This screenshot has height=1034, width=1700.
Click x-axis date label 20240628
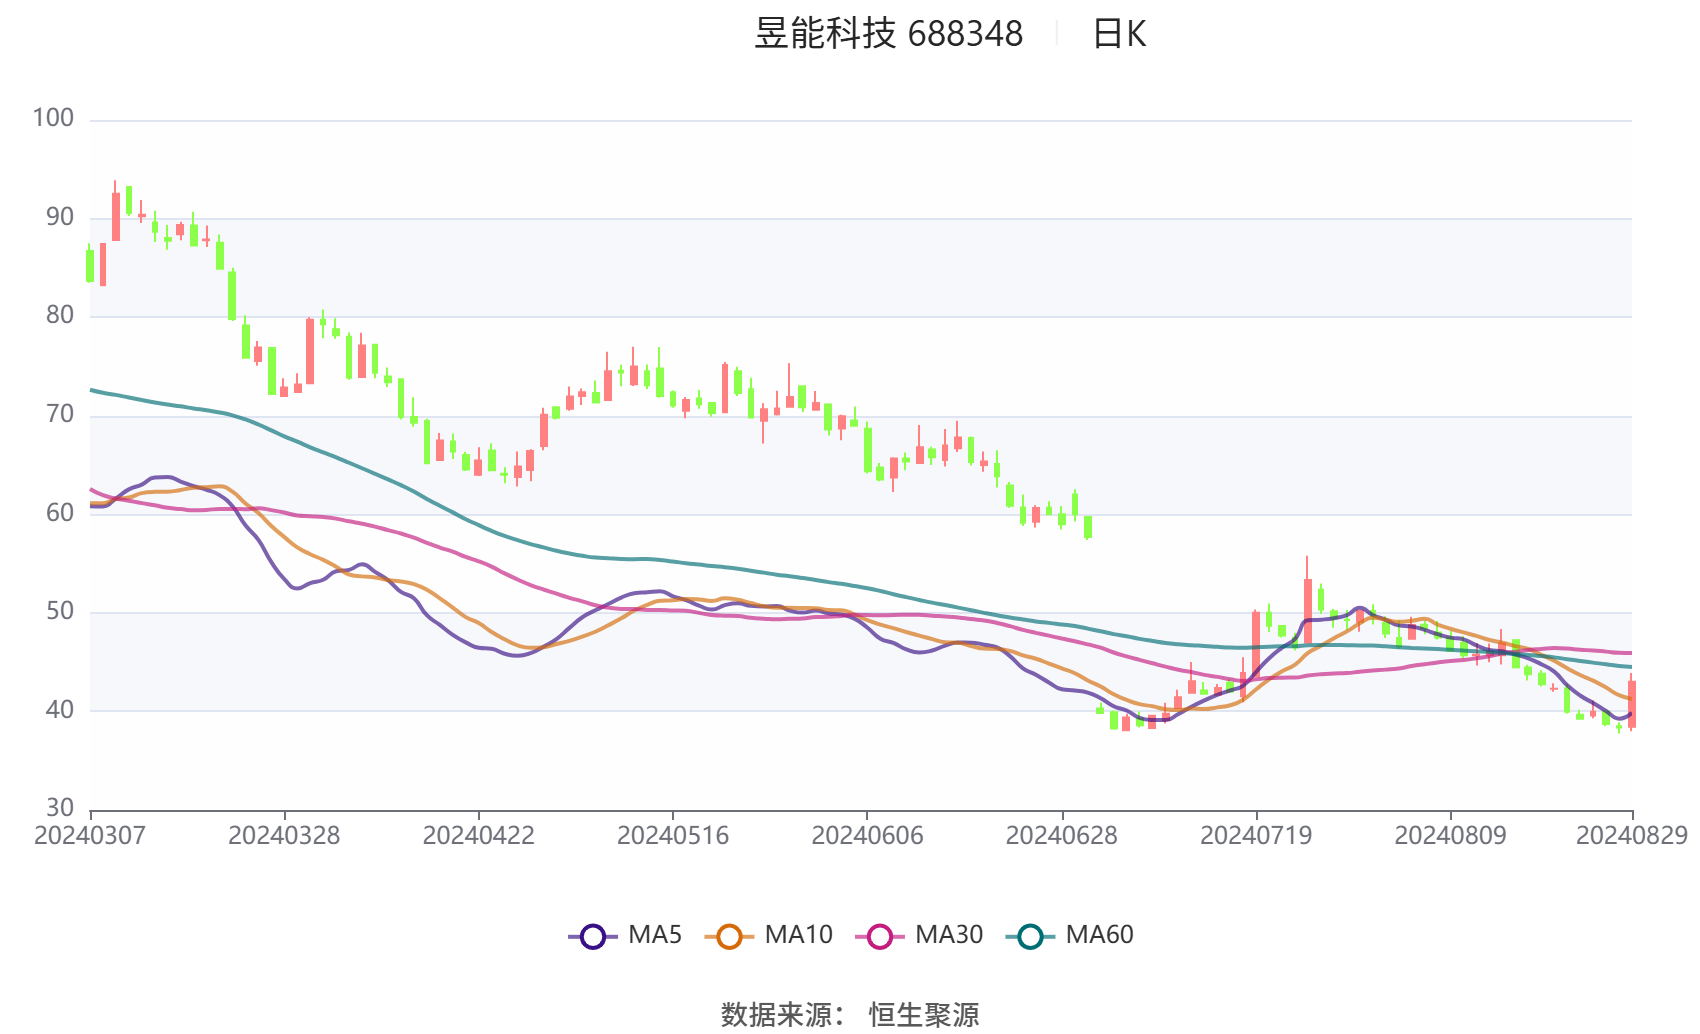[1061, 836]
